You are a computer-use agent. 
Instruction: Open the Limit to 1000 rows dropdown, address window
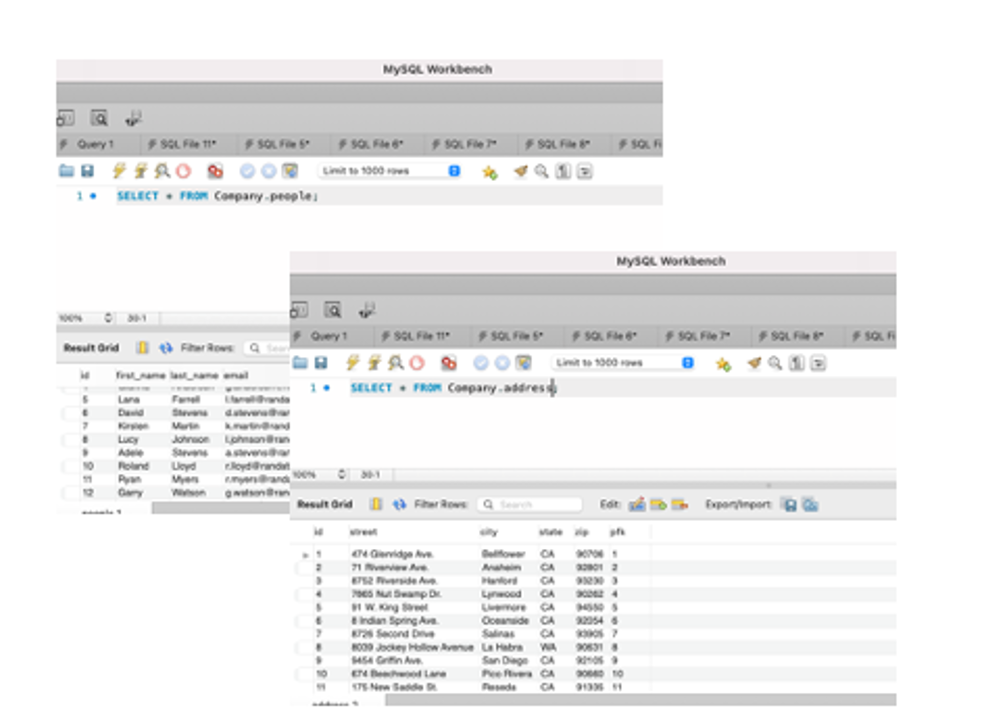tap(624, 362)
